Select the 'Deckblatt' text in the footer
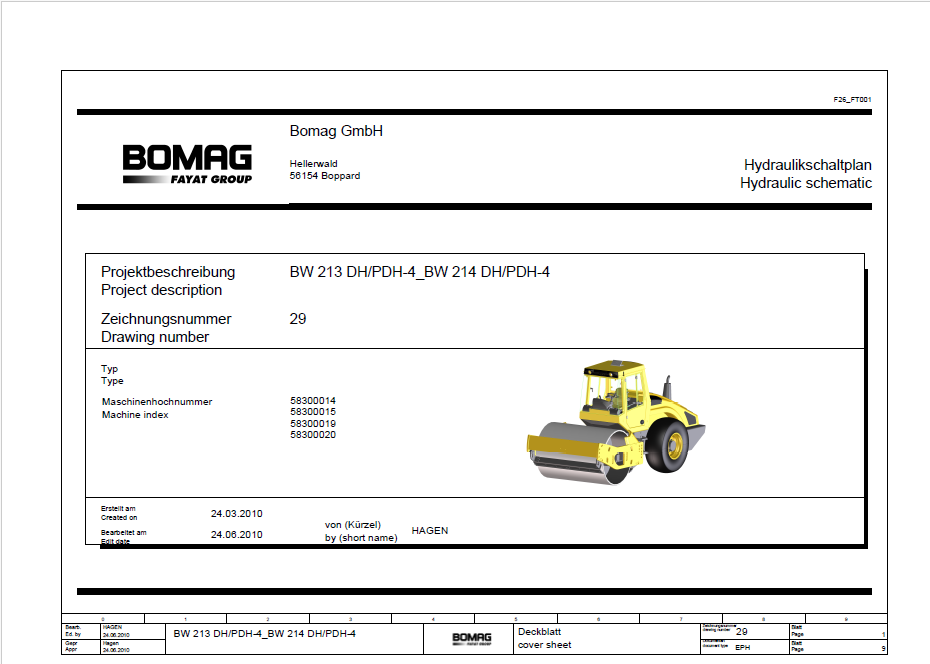This screenshot has width=930, height=664. pos(539,632)
